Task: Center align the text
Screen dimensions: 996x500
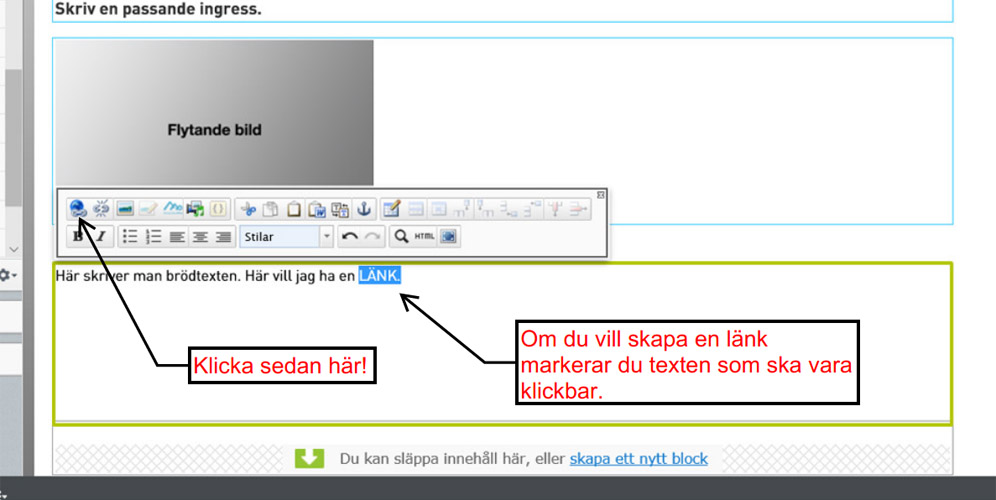Action: coord(200,236)
